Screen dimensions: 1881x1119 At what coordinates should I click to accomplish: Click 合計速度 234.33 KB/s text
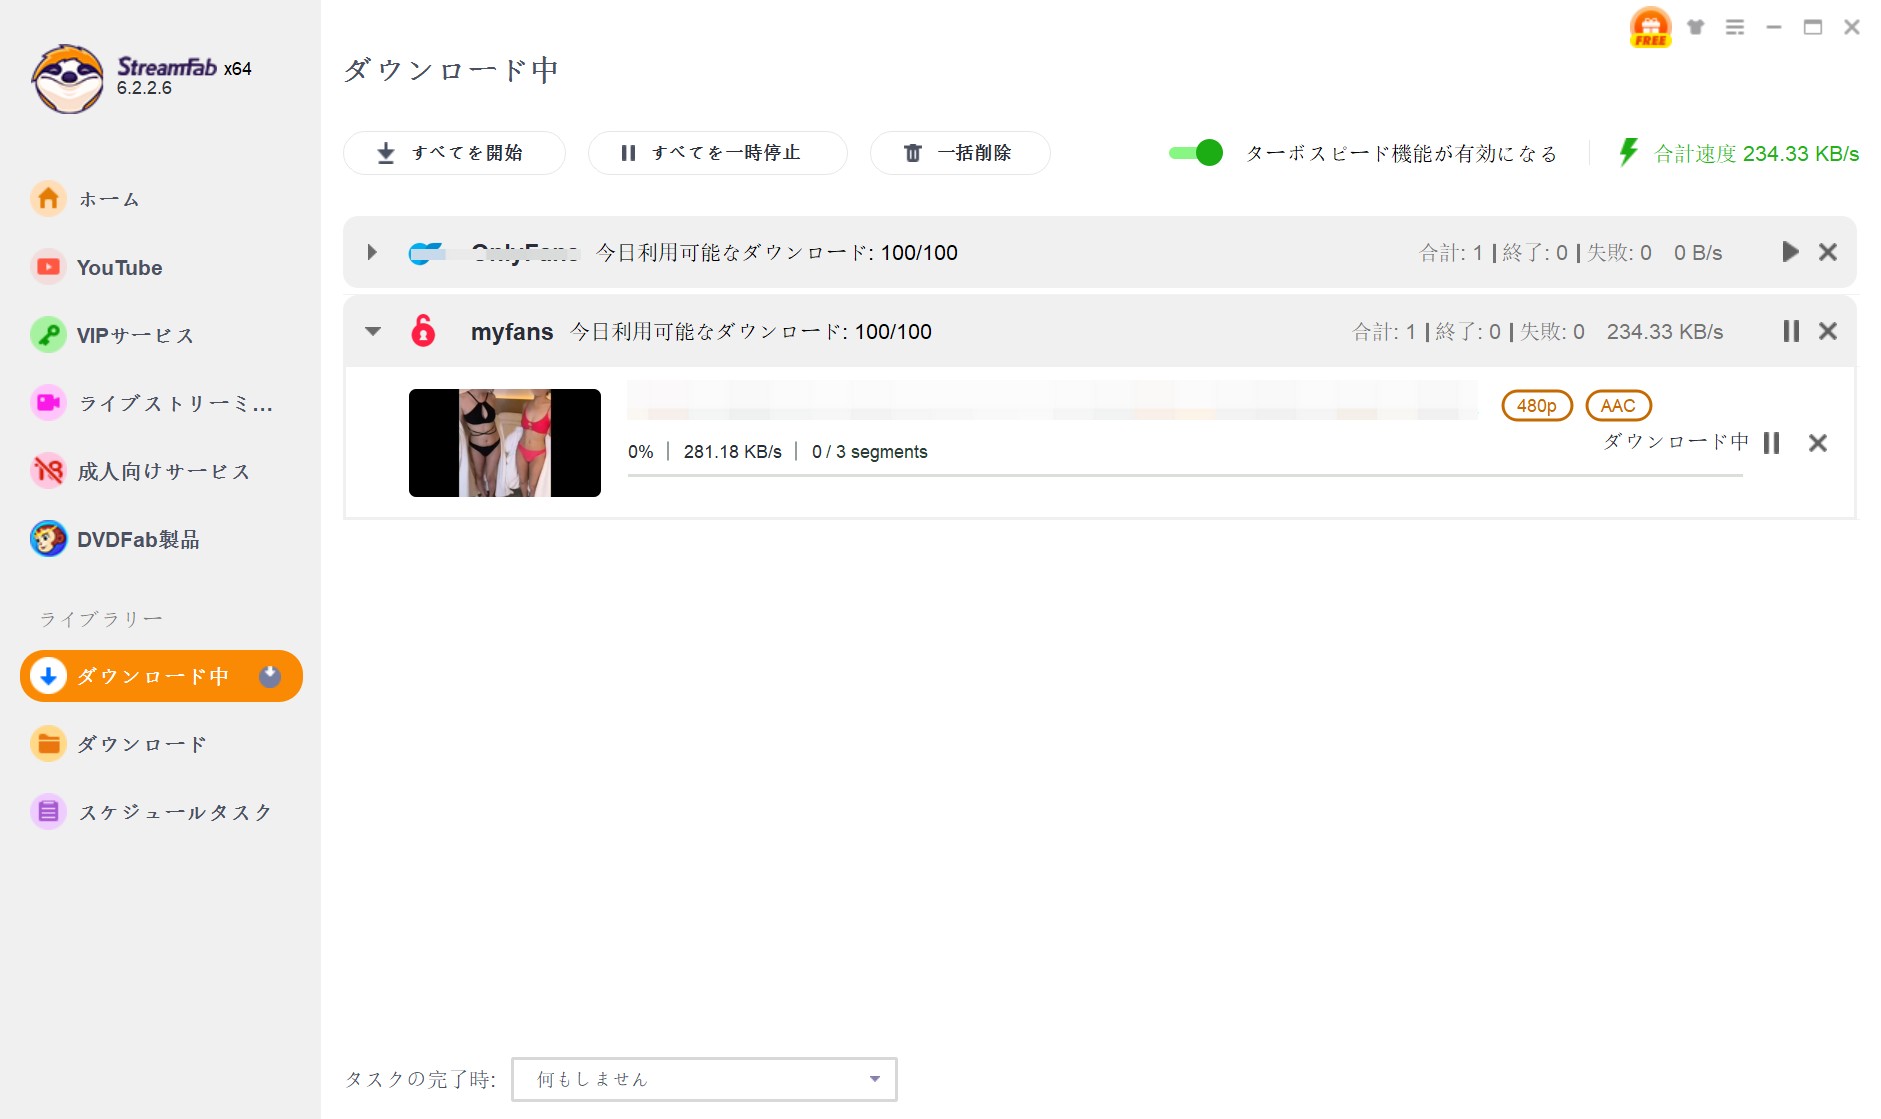(x=1756, y=153)
